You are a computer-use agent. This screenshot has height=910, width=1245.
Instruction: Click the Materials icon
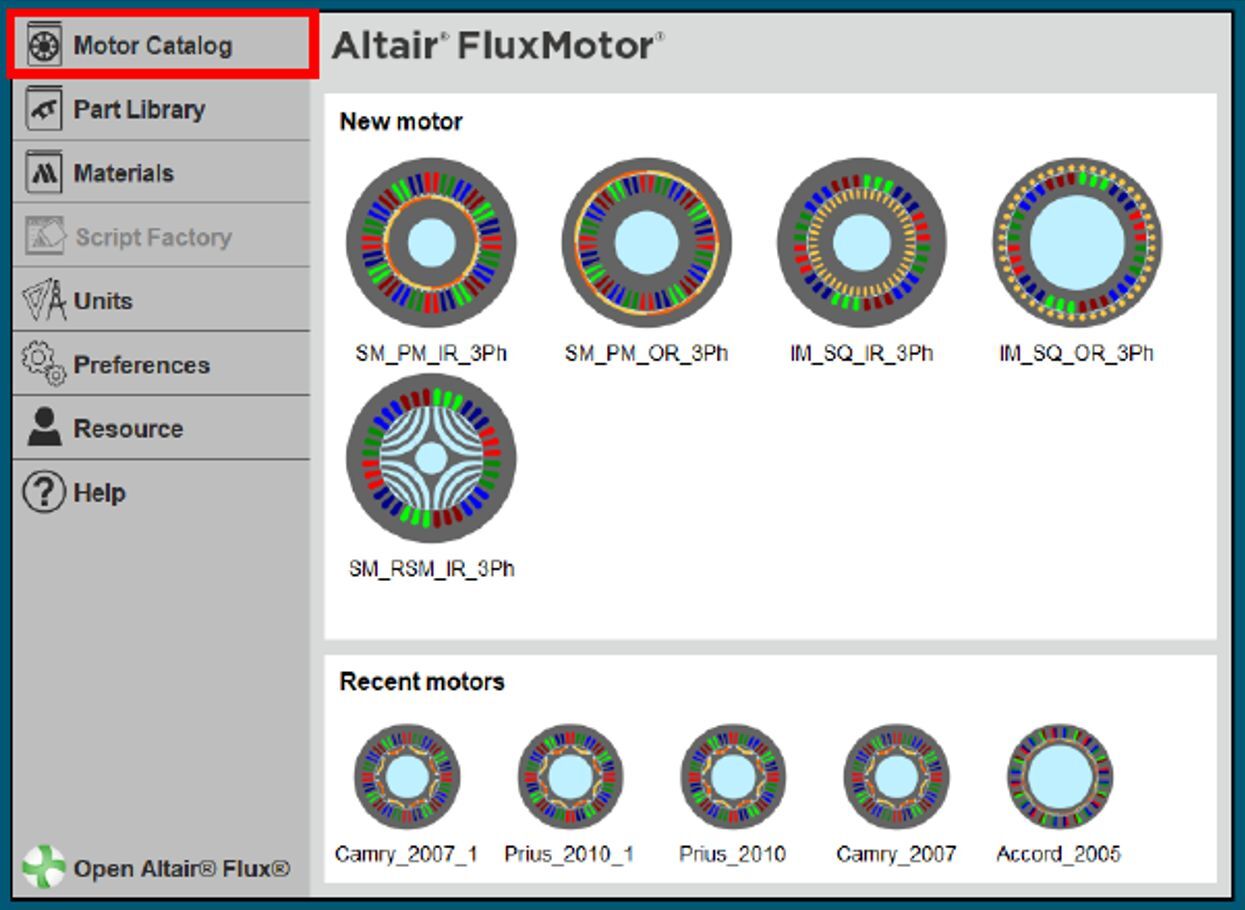44,173
